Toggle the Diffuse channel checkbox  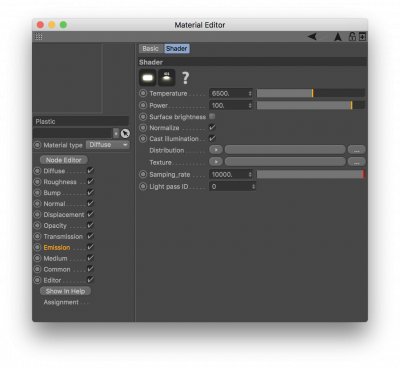[90, 171]
